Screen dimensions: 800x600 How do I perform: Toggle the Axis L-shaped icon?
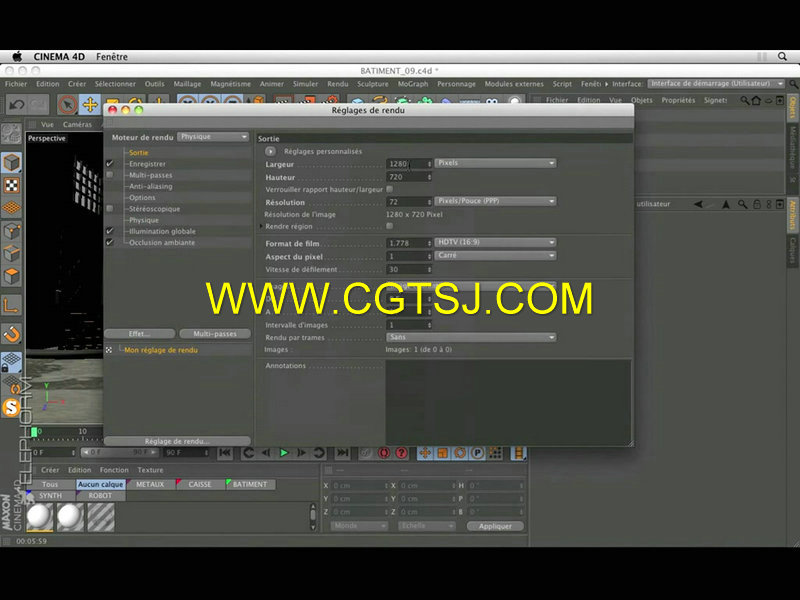(11, 305)
